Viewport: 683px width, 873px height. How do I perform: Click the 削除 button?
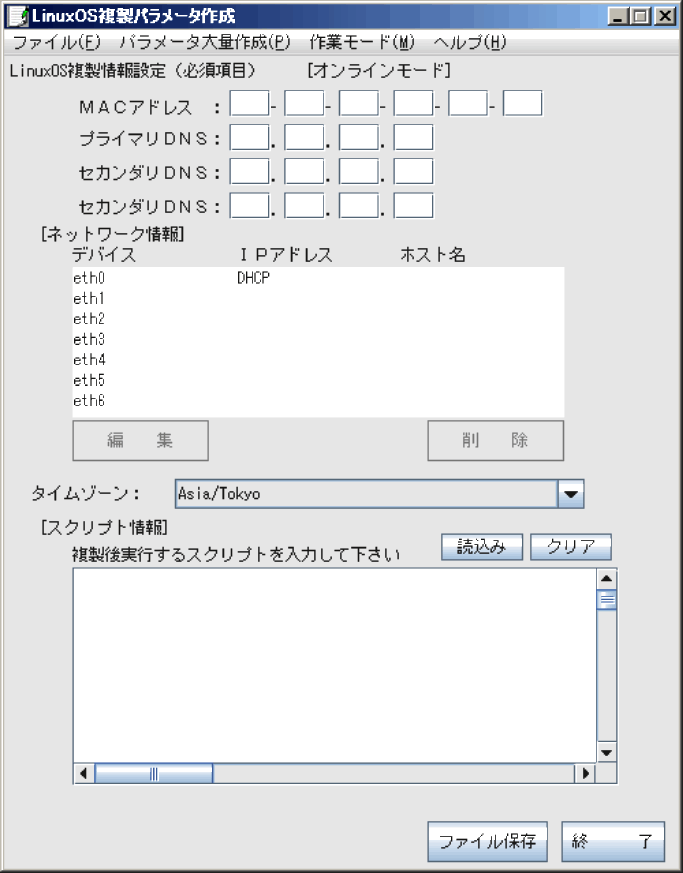[495, 440]
